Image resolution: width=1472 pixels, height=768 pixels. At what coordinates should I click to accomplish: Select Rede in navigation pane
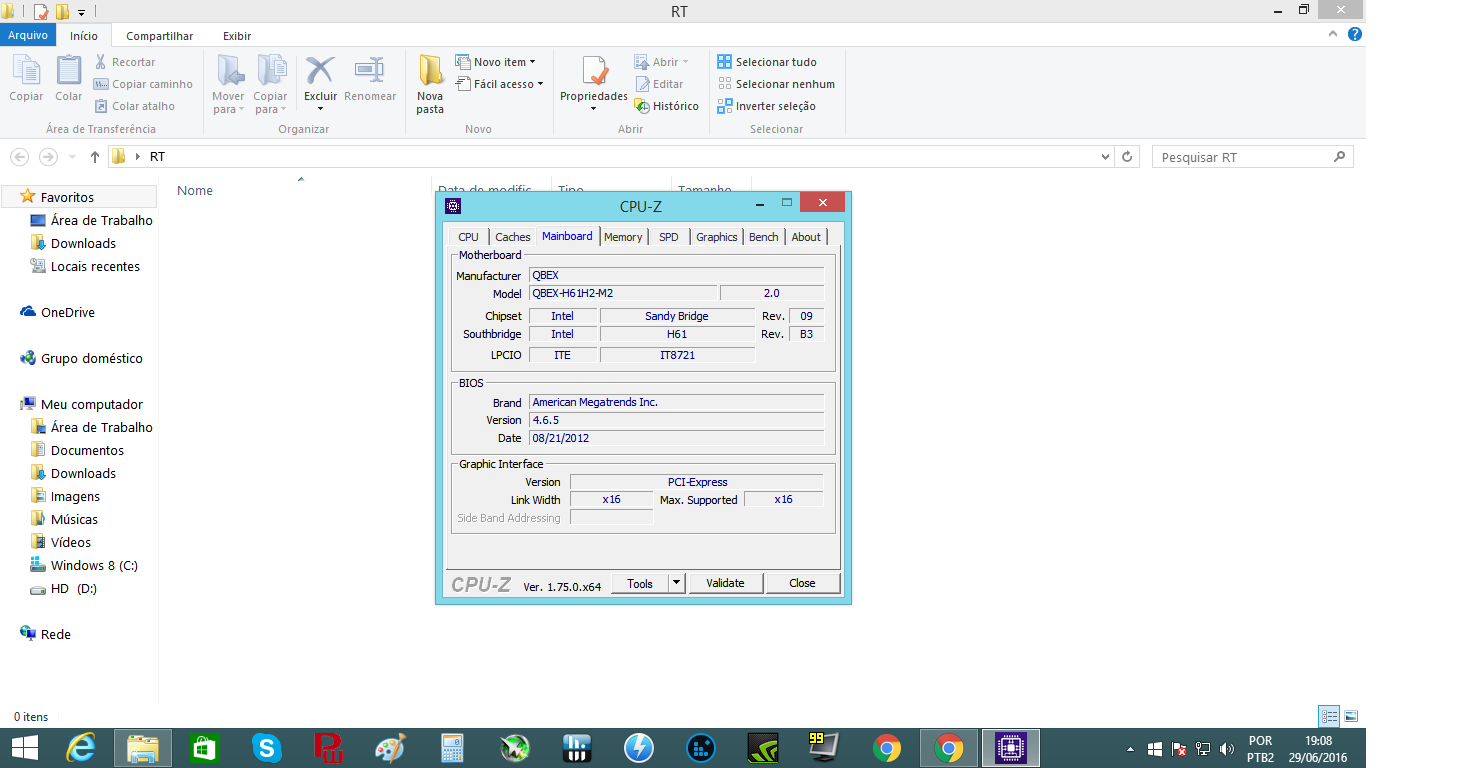point(55,634)
